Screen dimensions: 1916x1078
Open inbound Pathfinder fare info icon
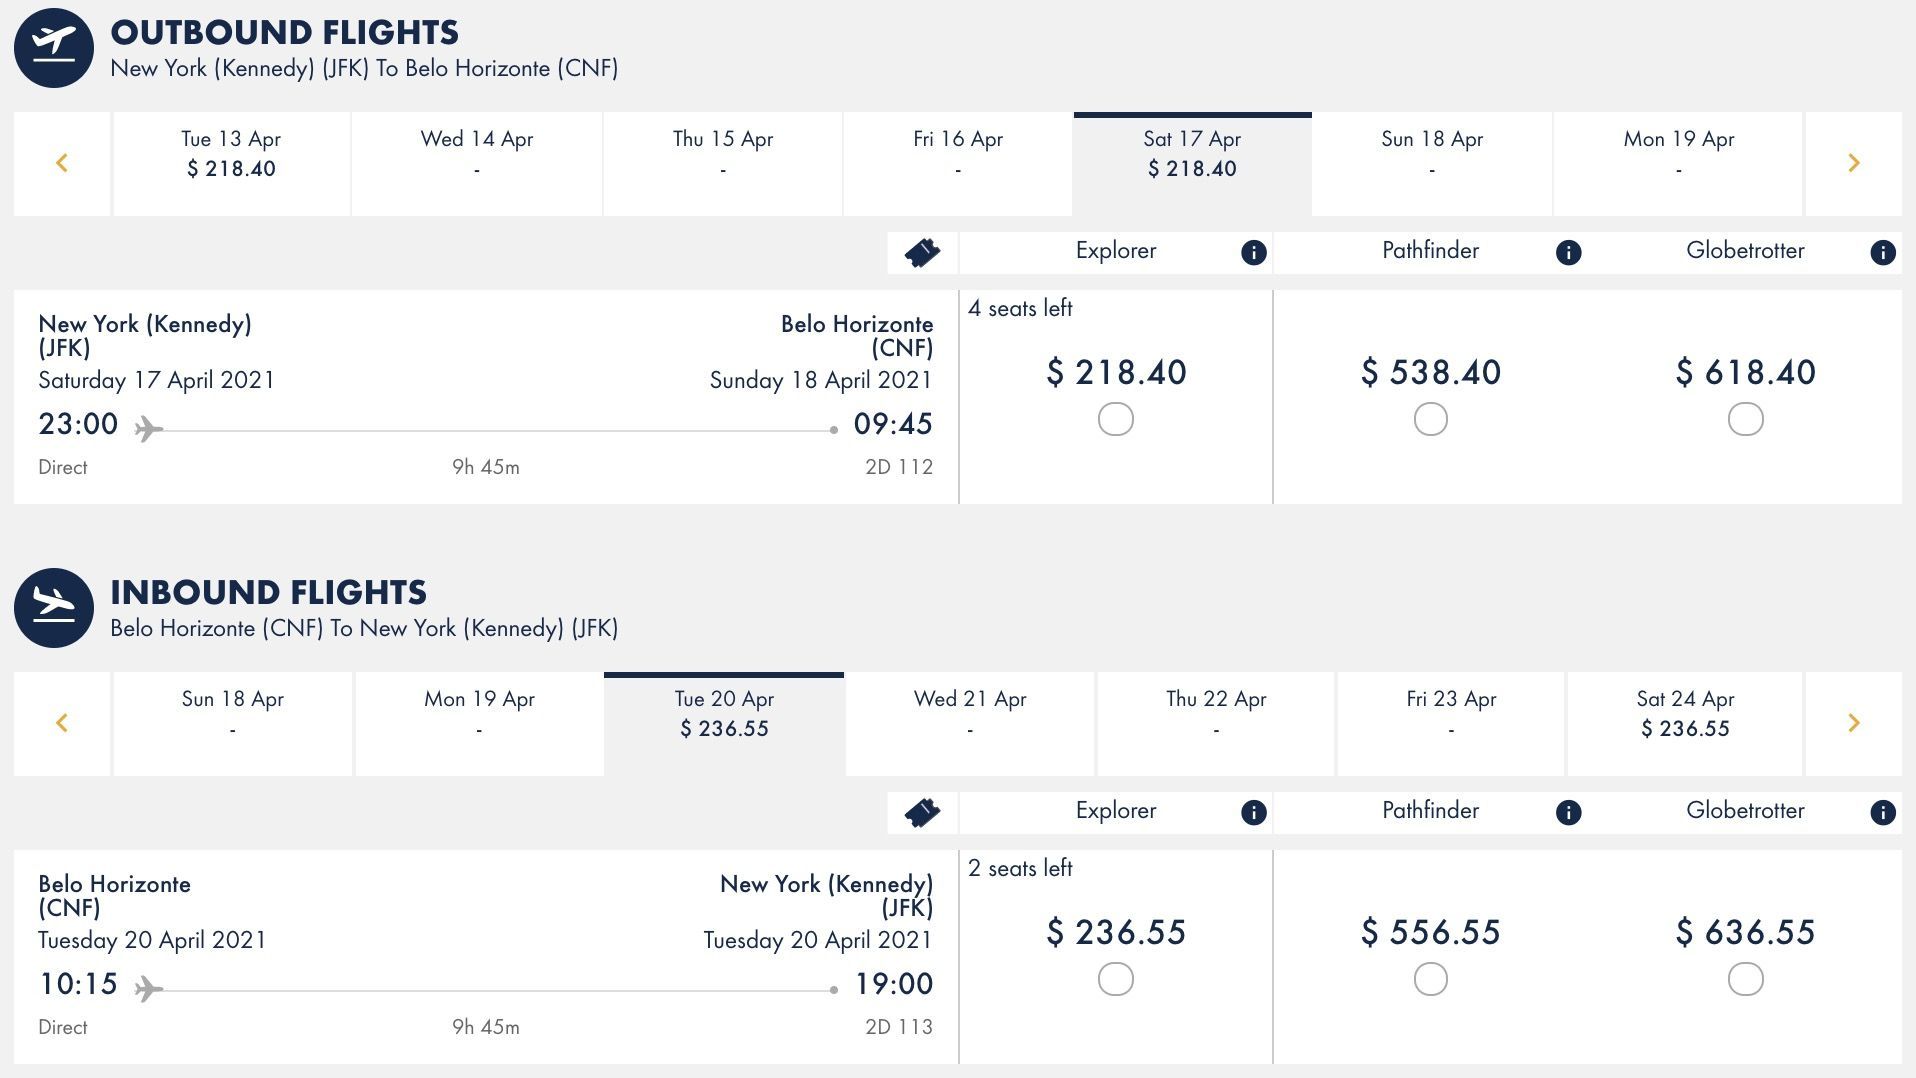[1568, 813]
